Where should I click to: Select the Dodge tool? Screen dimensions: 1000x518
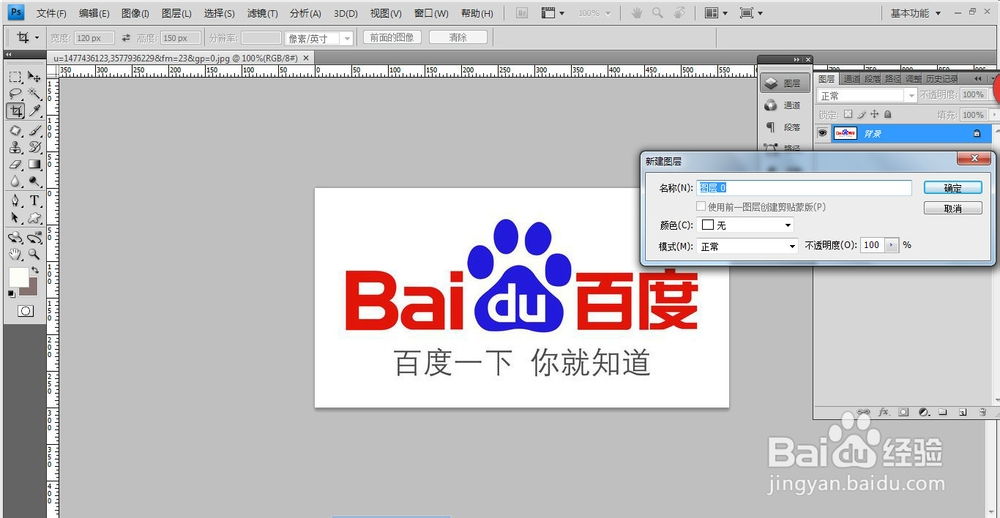(34, 181)
